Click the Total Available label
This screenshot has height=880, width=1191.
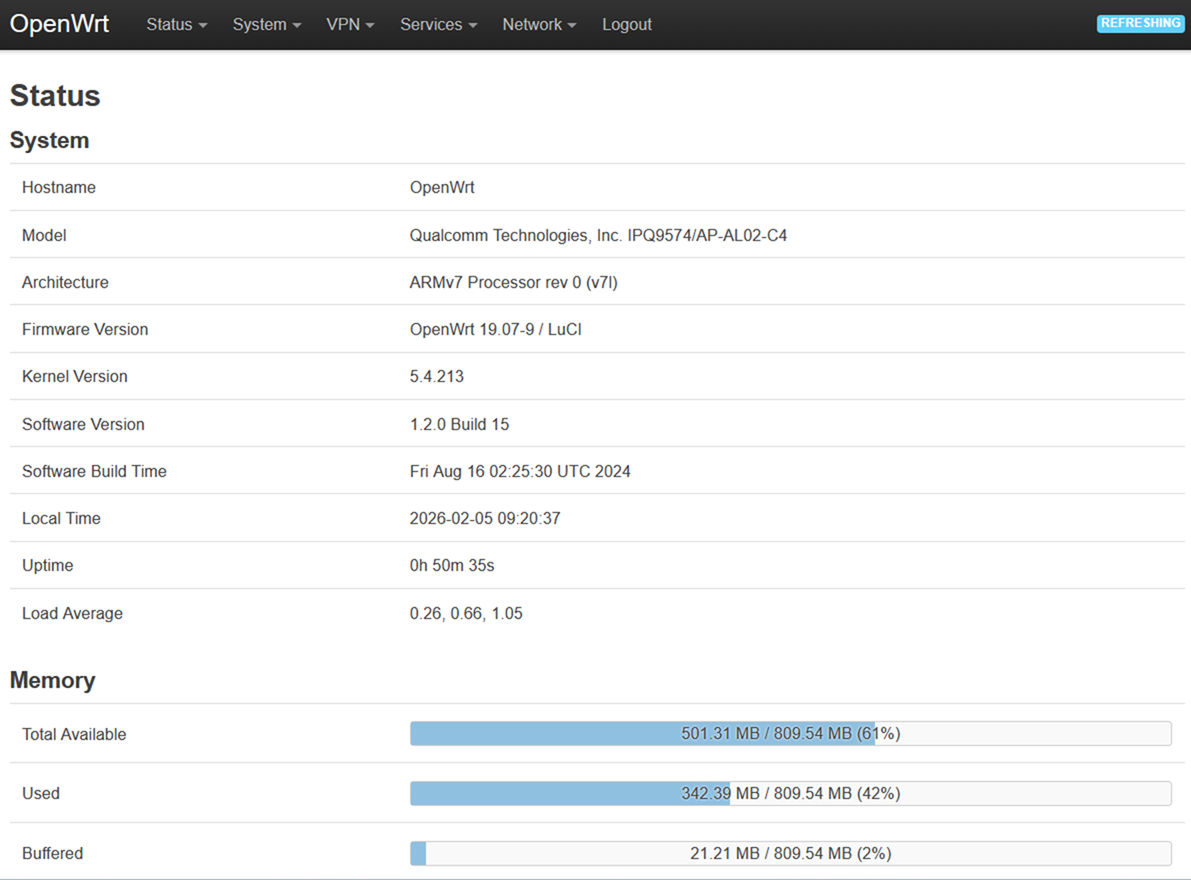pyautogui.click(x=74, y=734)
